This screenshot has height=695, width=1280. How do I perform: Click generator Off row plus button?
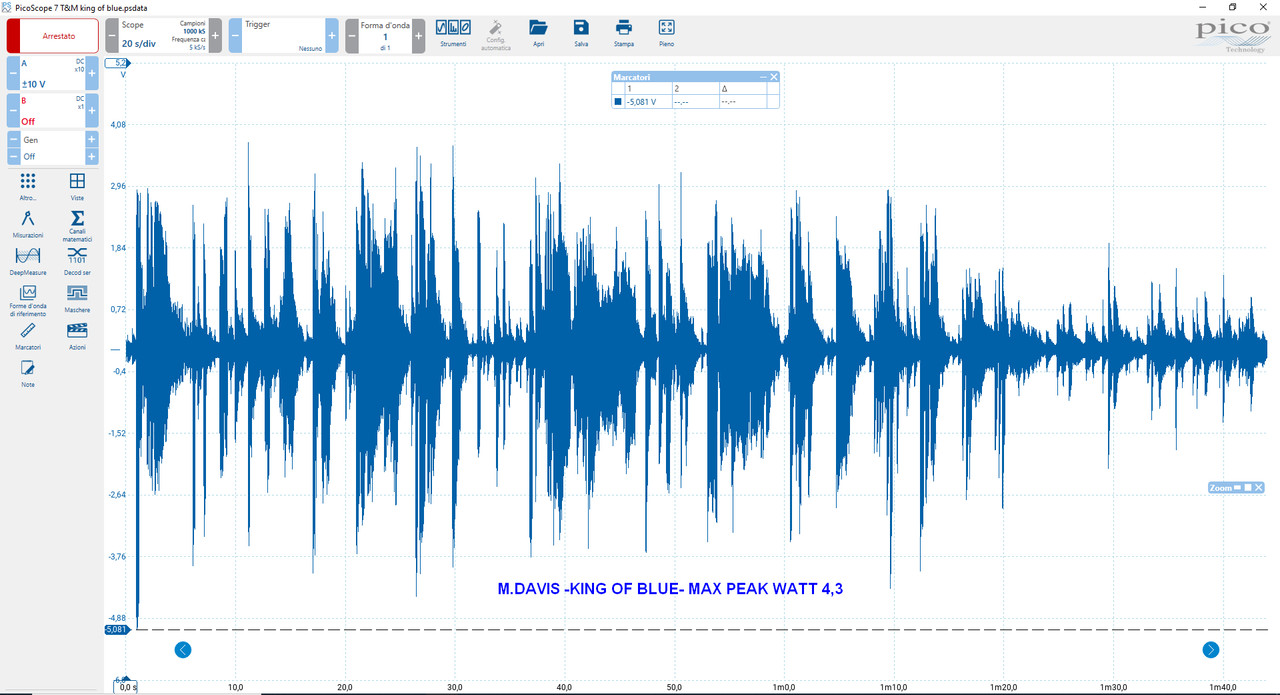pos(92,157)
